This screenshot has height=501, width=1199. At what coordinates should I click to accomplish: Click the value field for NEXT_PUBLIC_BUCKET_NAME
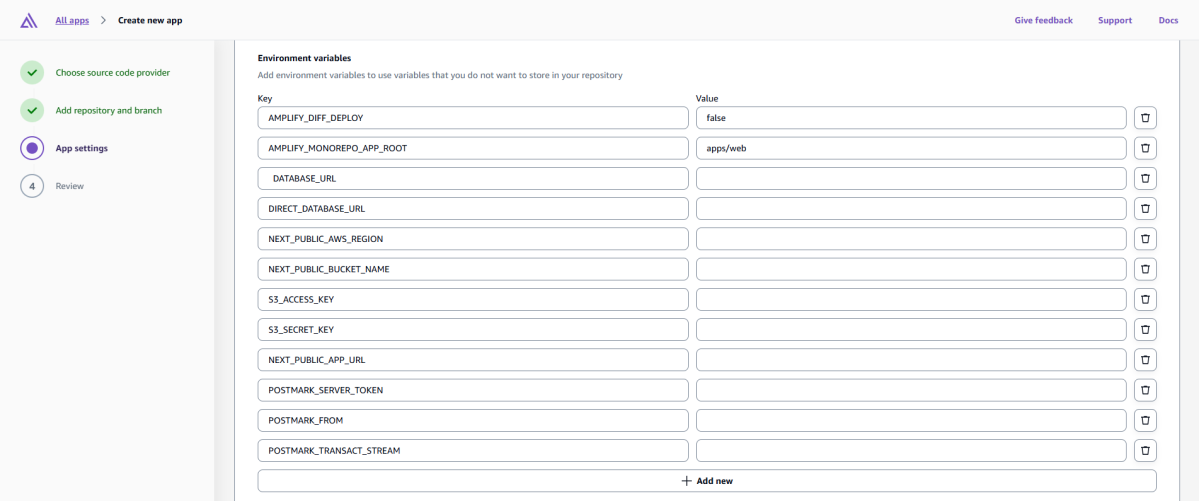pos(911,269)
